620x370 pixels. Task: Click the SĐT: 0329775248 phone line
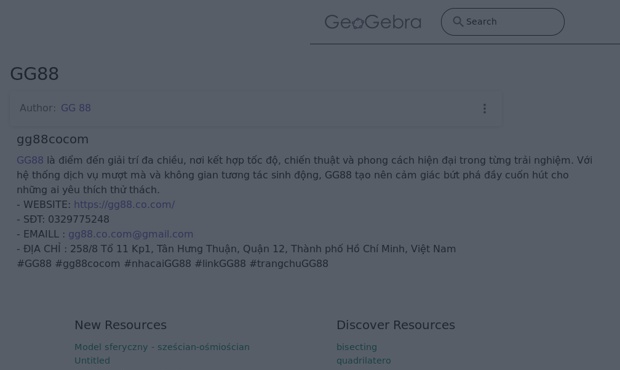[x=63, y=219]
